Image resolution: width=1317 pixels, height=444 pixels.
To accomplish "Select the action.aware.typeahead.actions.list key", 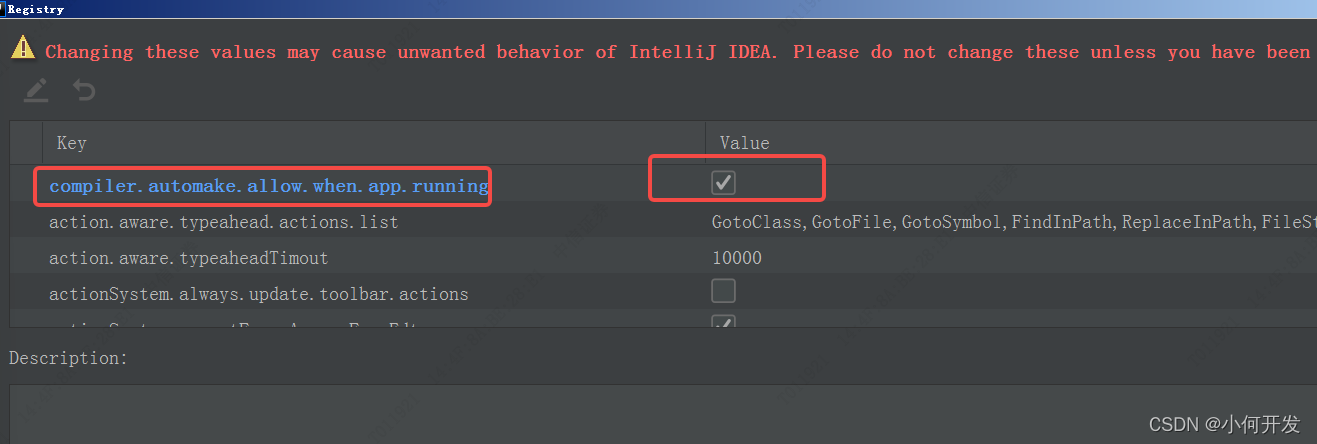I will [223, 222].
